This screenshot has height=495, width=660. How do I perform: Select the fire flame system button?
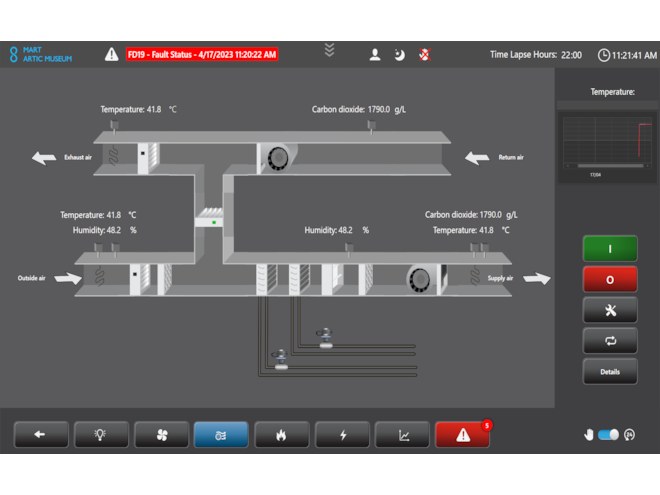pos(281,435)
